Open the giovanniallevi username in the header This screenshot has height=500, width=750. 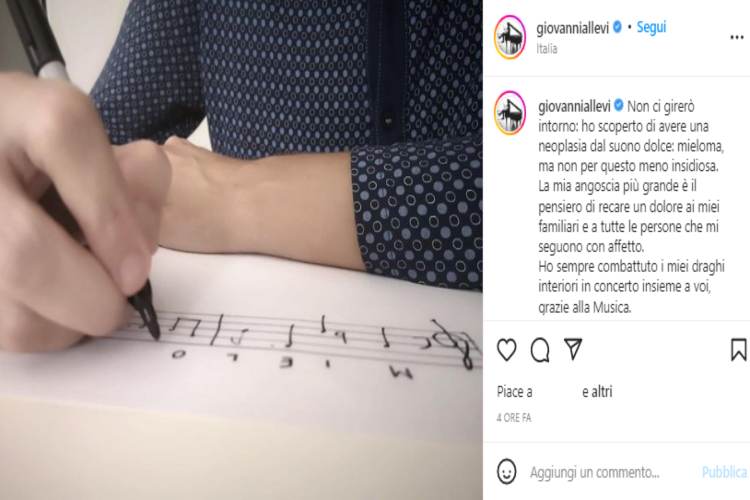click(x=573, y=28)
